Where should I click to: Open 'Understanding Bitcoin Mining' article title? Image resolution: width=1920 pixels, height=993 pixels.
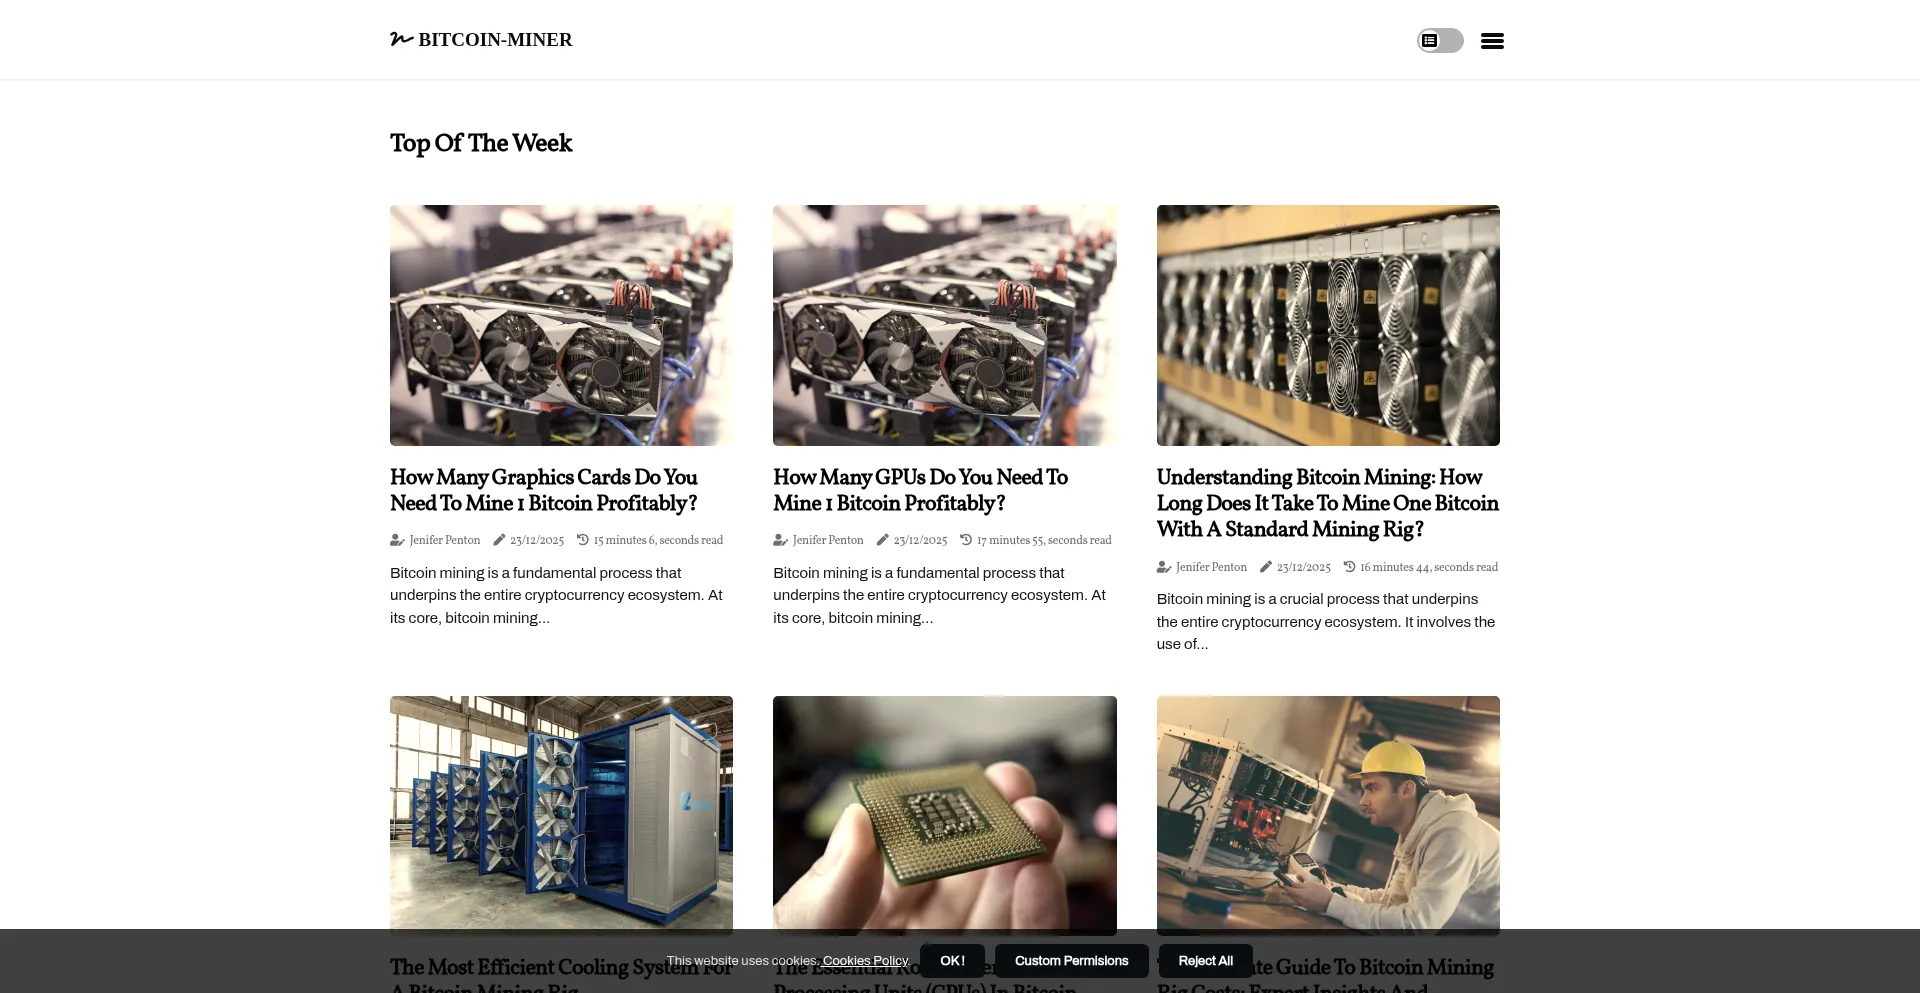click(x=1328, y=503)
